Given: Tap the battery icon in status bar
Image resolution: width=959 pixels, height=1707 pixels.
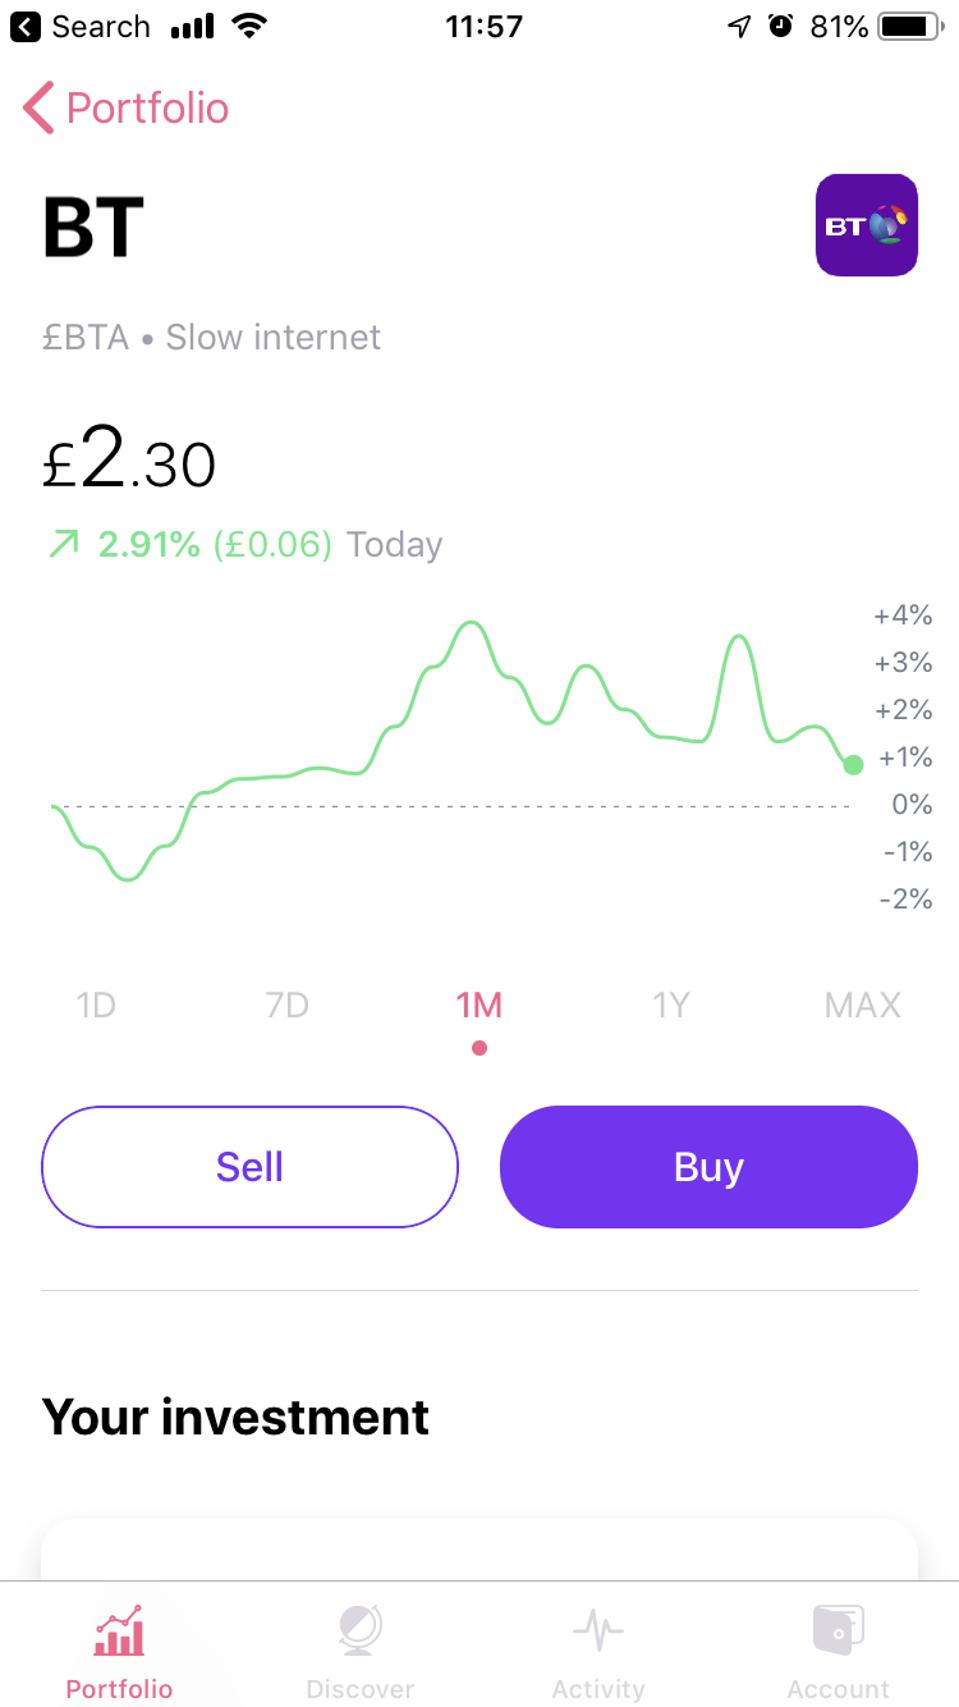Looking at the screenshot, I should tap(911, 26).
